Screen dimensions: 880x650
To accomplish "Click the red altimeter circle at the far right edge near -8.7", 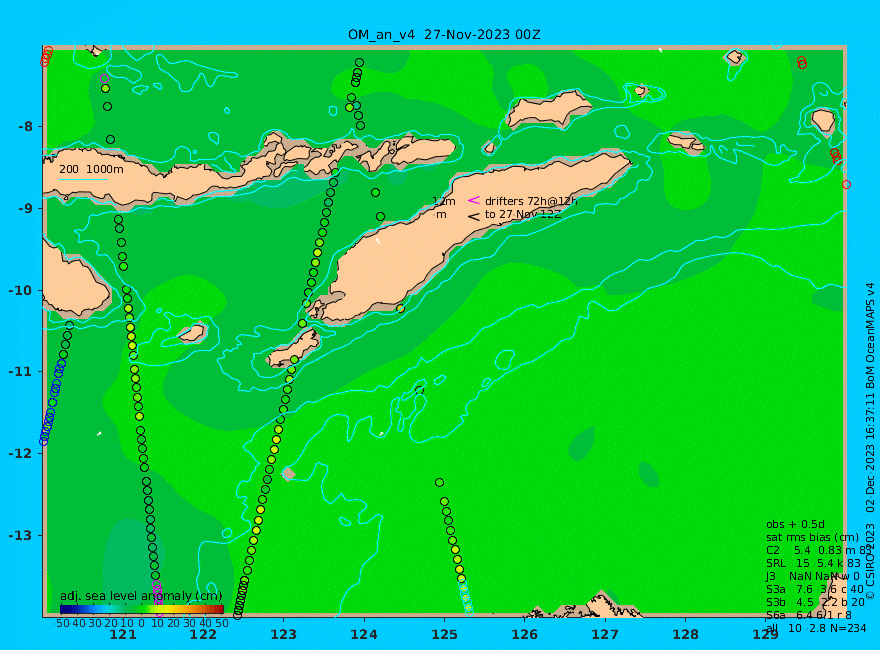I will (x=846, y=185).
